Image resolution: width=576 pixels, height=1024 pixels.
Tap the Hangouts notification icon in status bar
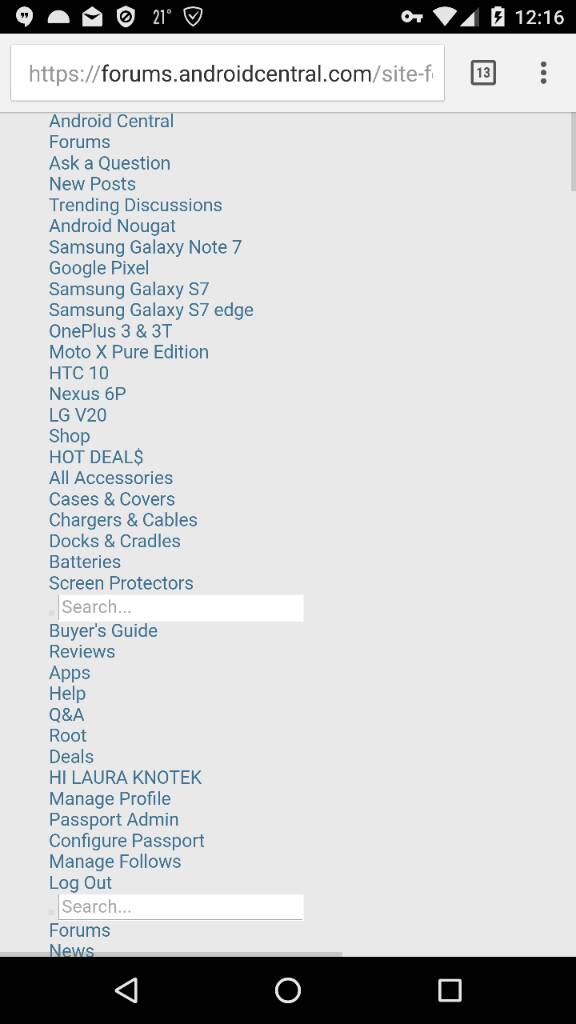click(x=25, y=17)
